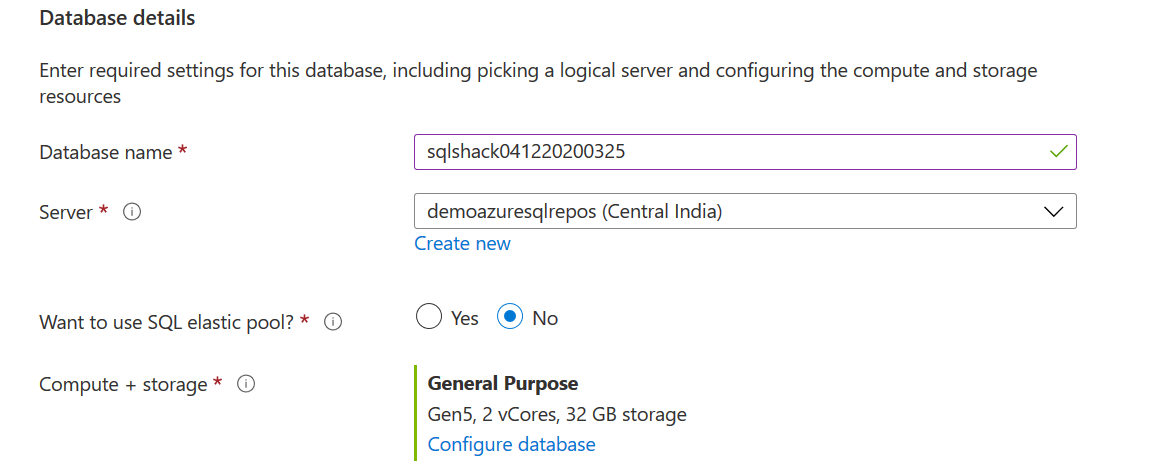This screenshot has height=461, width=1156.
Task: Click the green validation checkmark icon
Action: tap(1058, 152)
